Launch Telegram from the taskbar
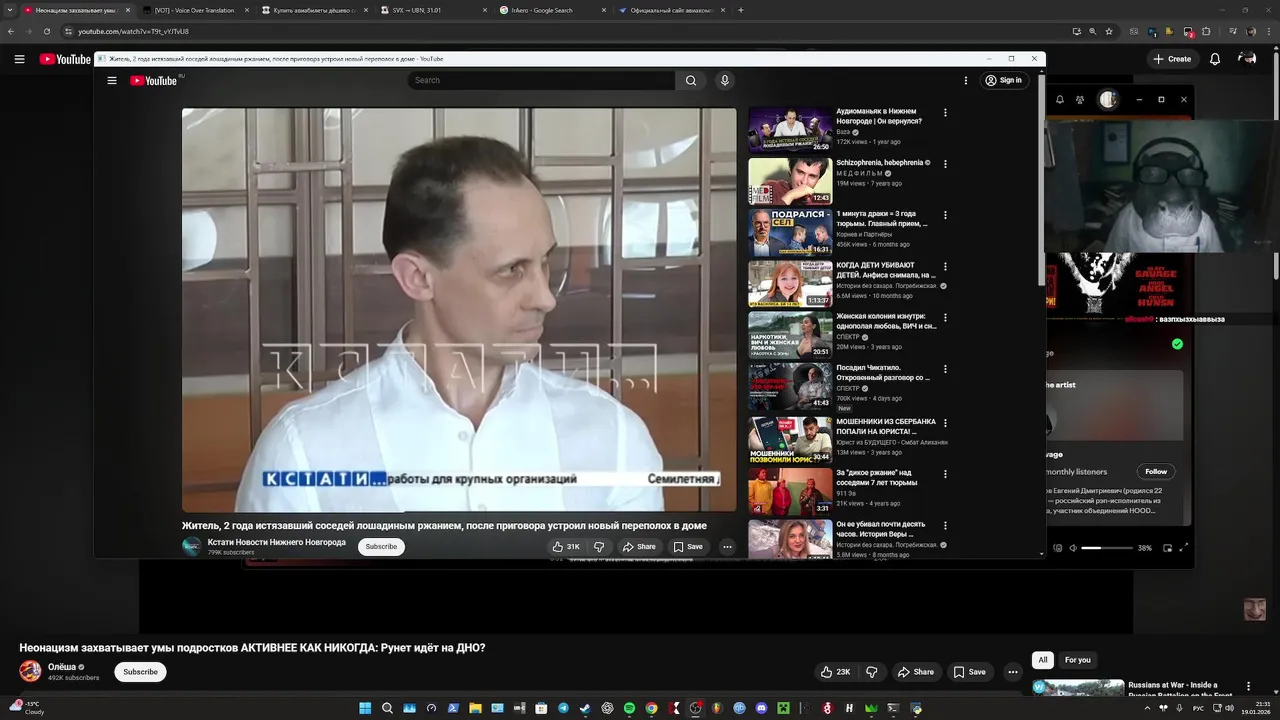The image size is (1280, 720). click(x=563, y=708)
